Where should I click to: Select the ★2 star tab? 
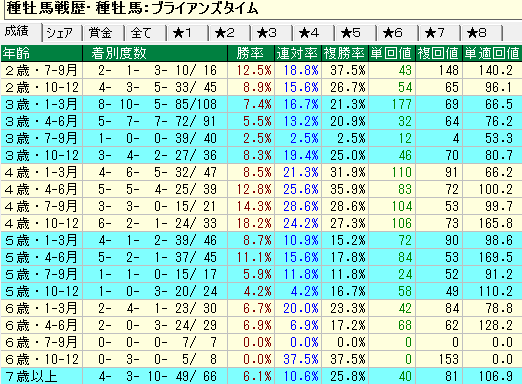coord(230,33)
